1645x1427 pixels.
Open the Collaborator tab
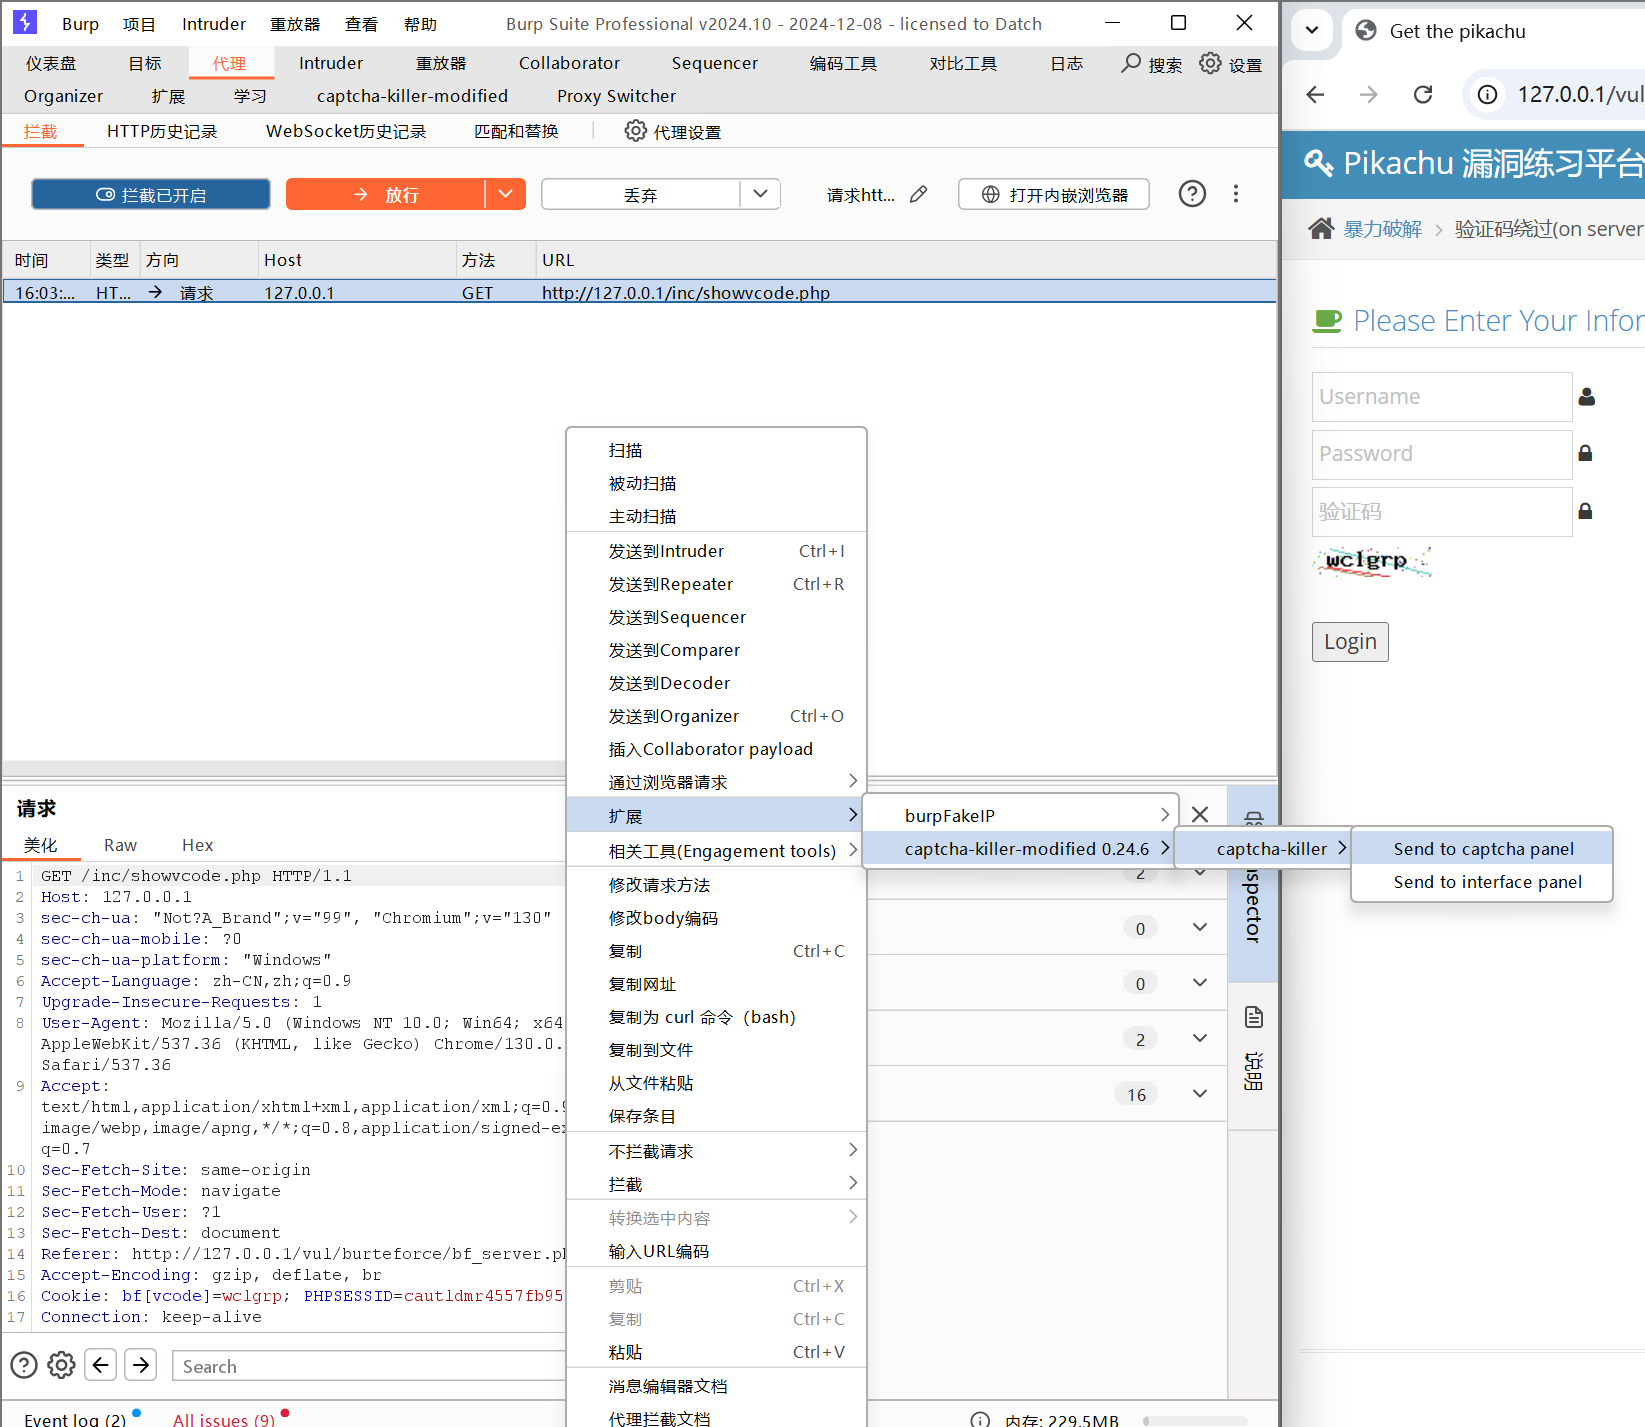point(569,63)
